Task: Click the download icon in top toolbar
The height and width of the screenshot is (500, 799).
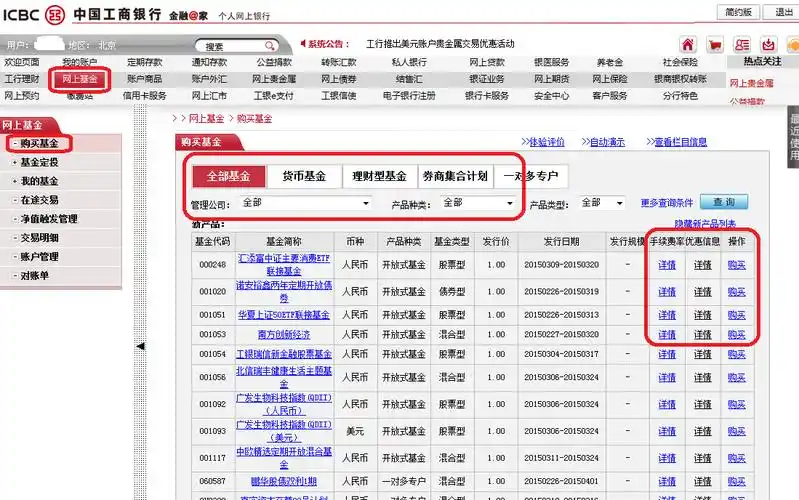Action: point(768,45)
